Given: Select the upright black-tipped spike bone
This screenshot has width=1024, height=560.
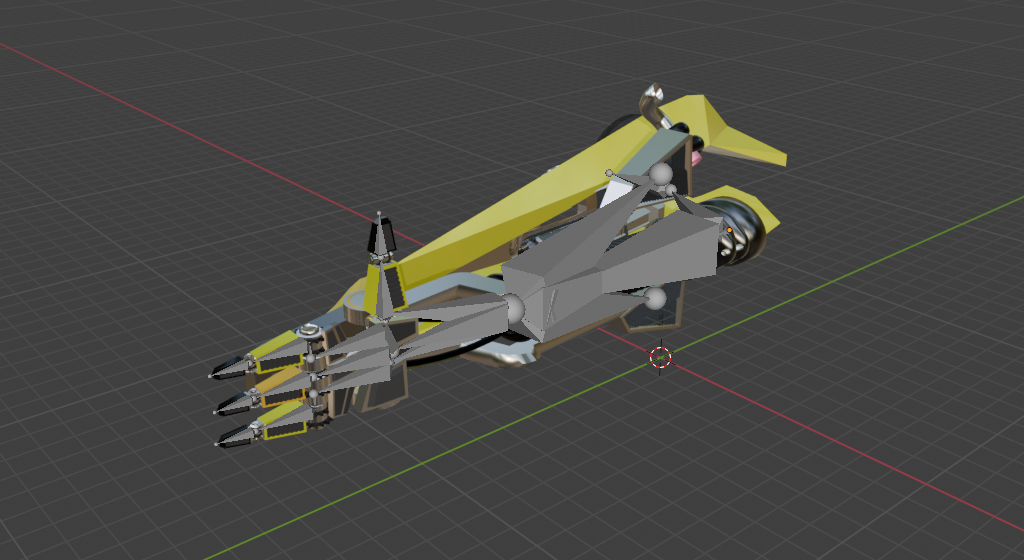Looking at the screenshot, I should (x=381, y=238).
